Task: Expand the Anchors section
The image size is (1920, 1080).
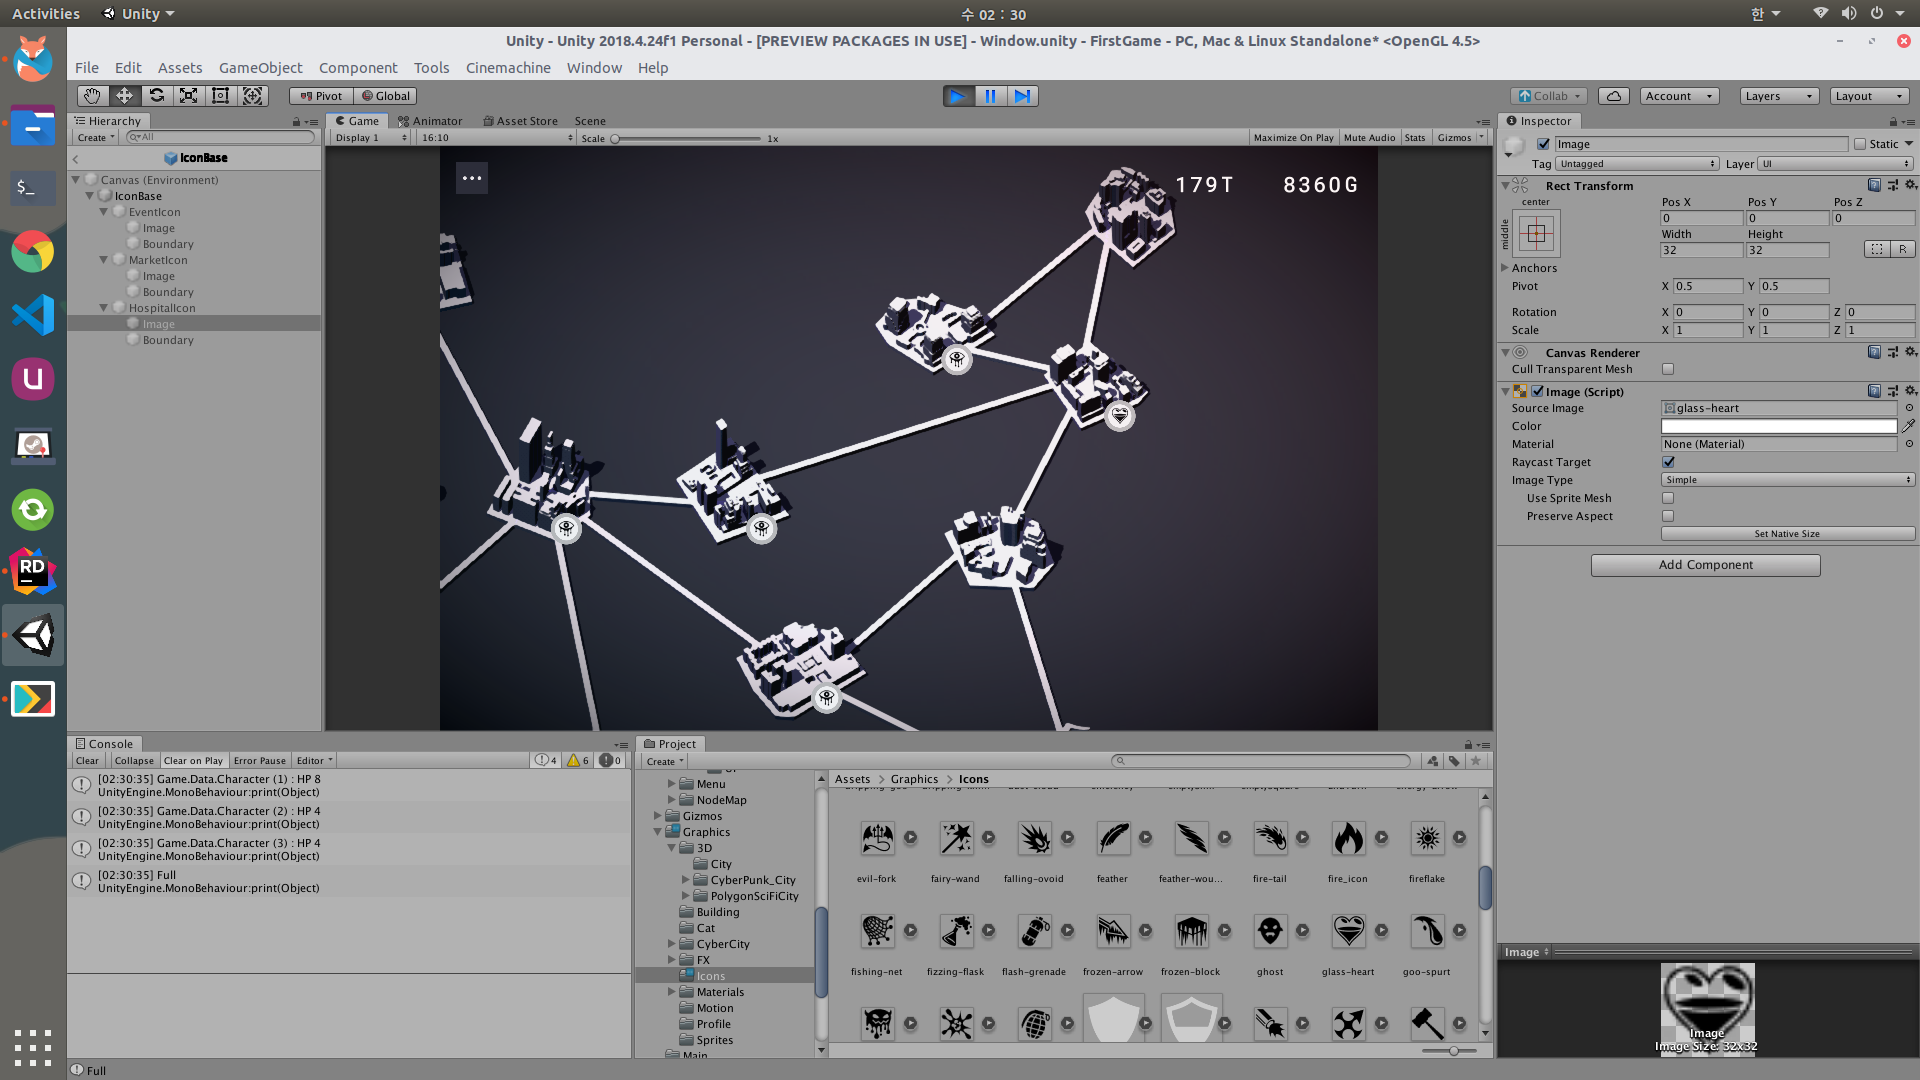Action: coord(1505,268)
